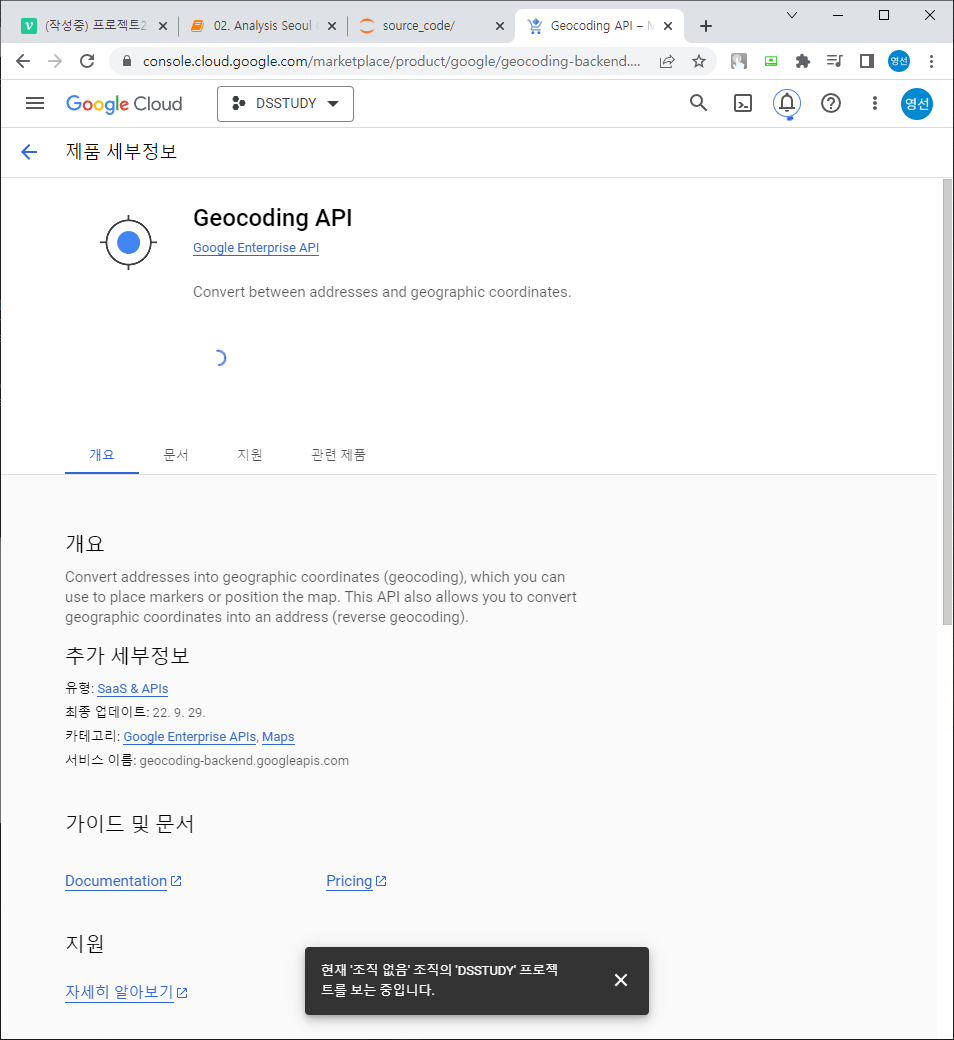Screen dimensions: 954x1040
Task: Click the service name geocoding-backend.googleapis.com text
Action: click(x=244, y=761)
